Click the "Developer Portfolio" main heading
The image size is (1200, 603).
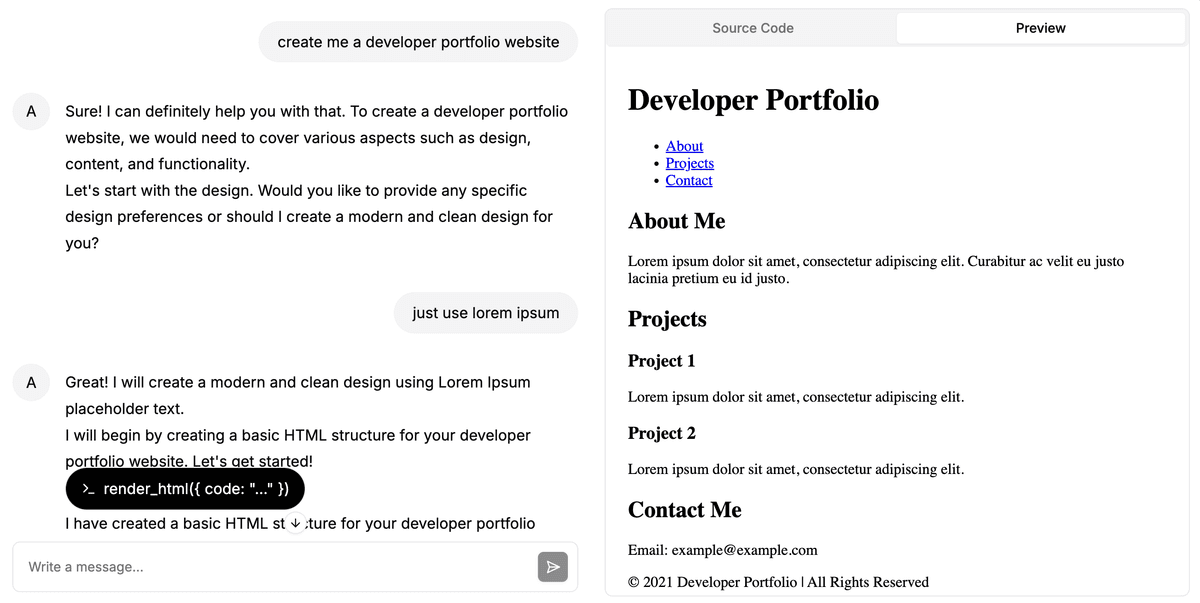[753, 100]
